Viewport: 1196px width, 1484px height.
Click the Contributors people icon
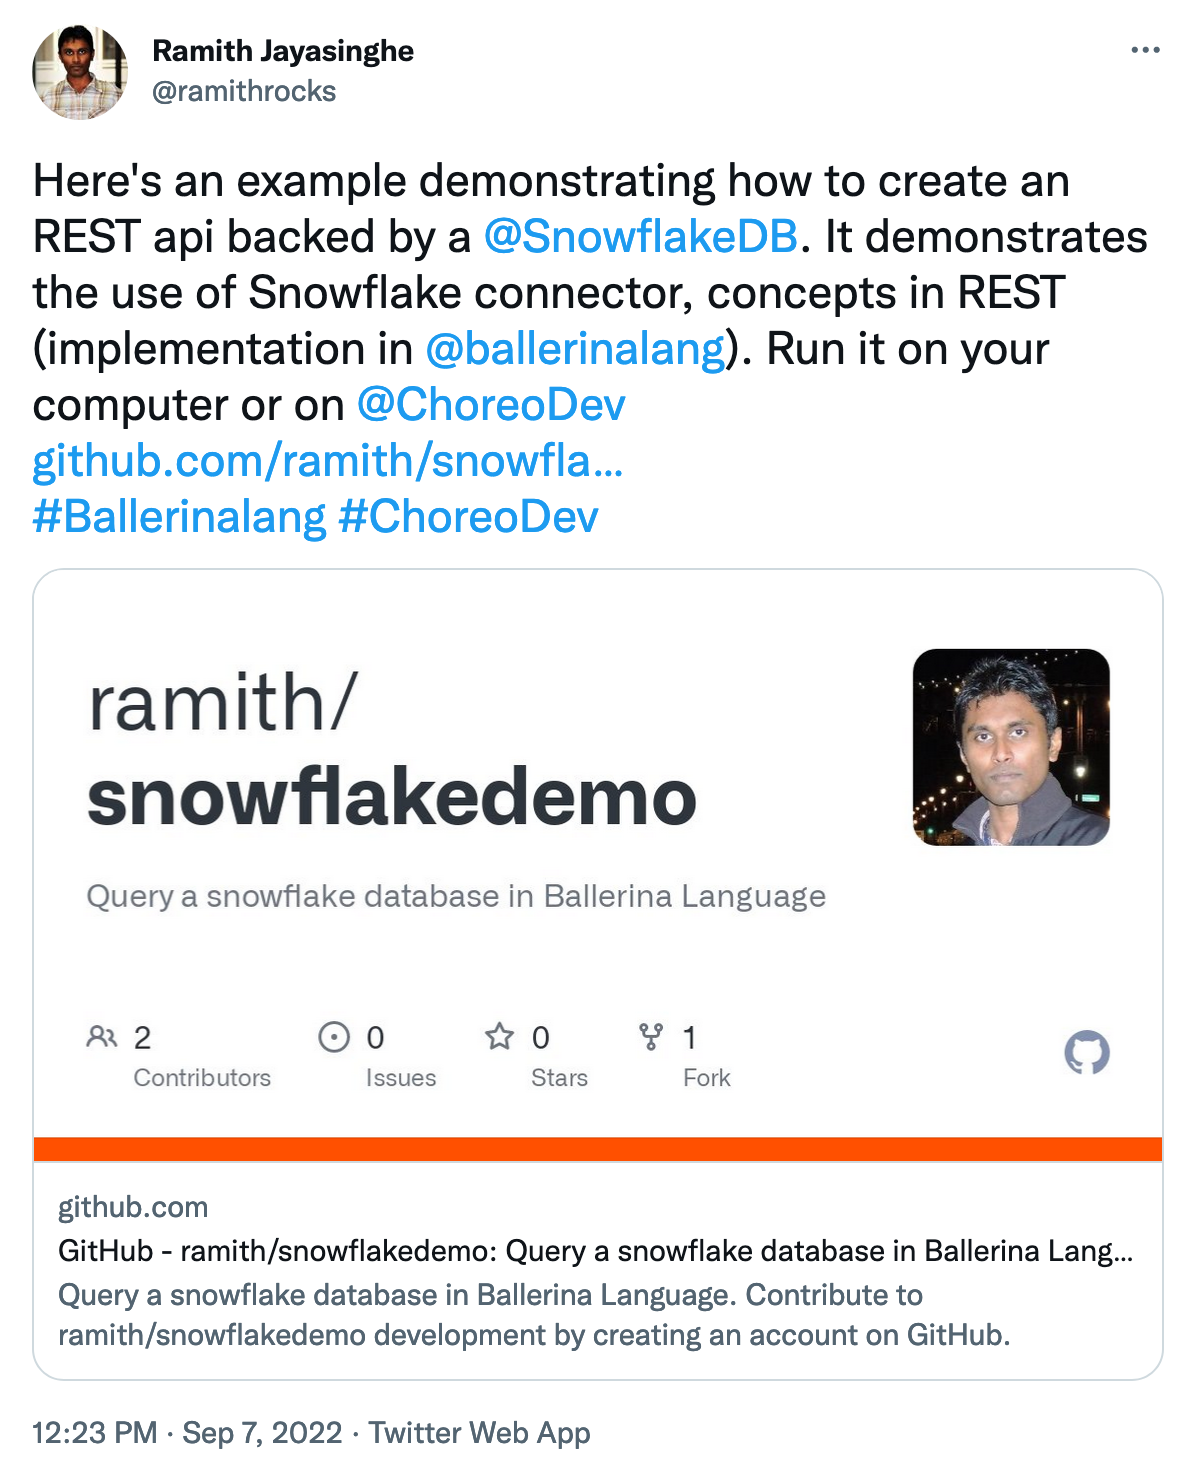pos(102,1037)
